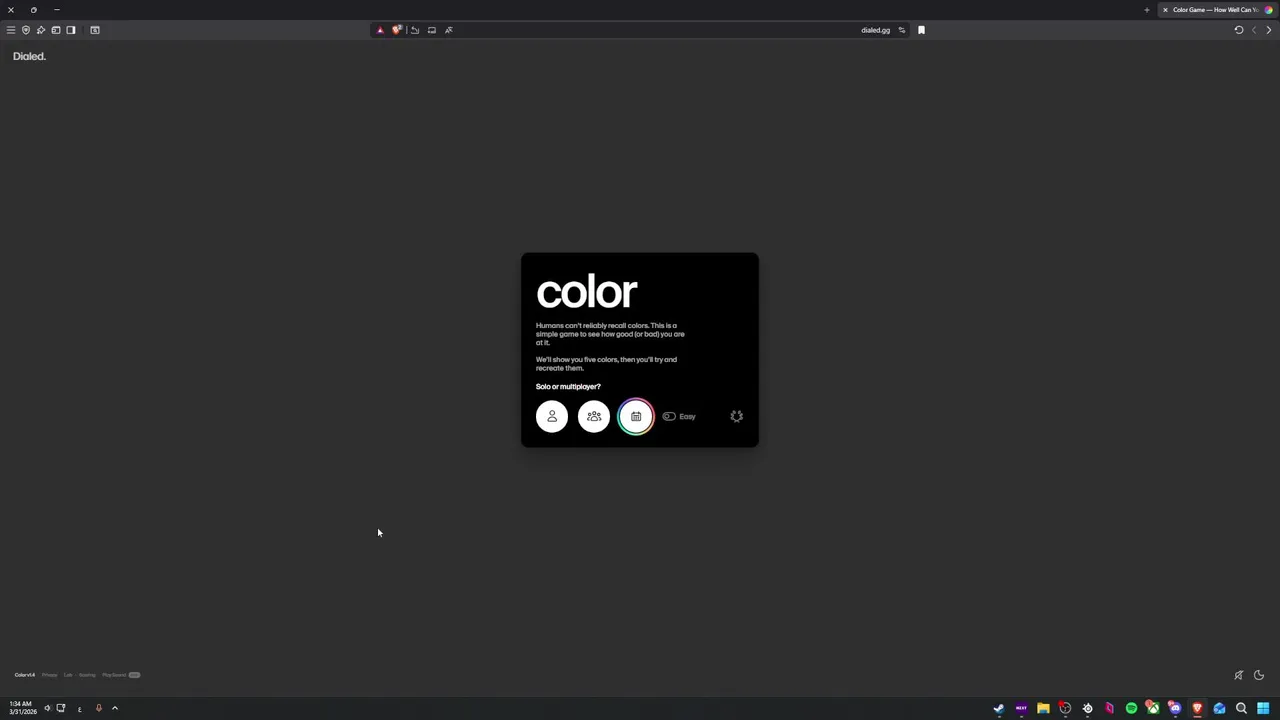The image size is (1280, 720).
Task: Click the gear badge icon in color card
Action: click(x=737, y=416)
